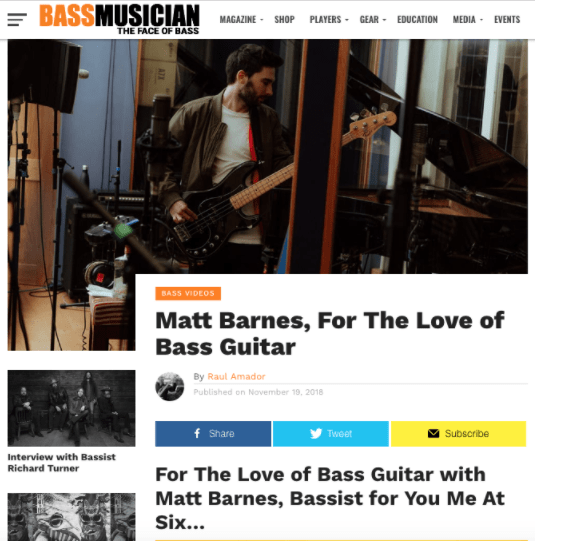Click the envelope icon in Subscribe button
The height and width of the screenshot is (542, 561).
(x=433, y=434)
